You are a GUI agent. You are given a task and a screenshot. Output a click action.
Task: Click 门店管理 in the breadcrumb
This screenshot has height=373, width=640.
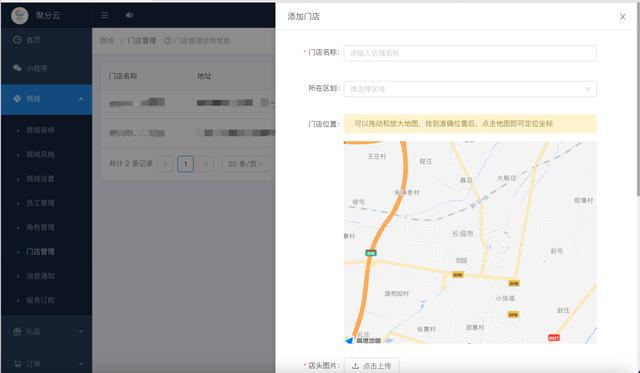(x=142, y=40)
